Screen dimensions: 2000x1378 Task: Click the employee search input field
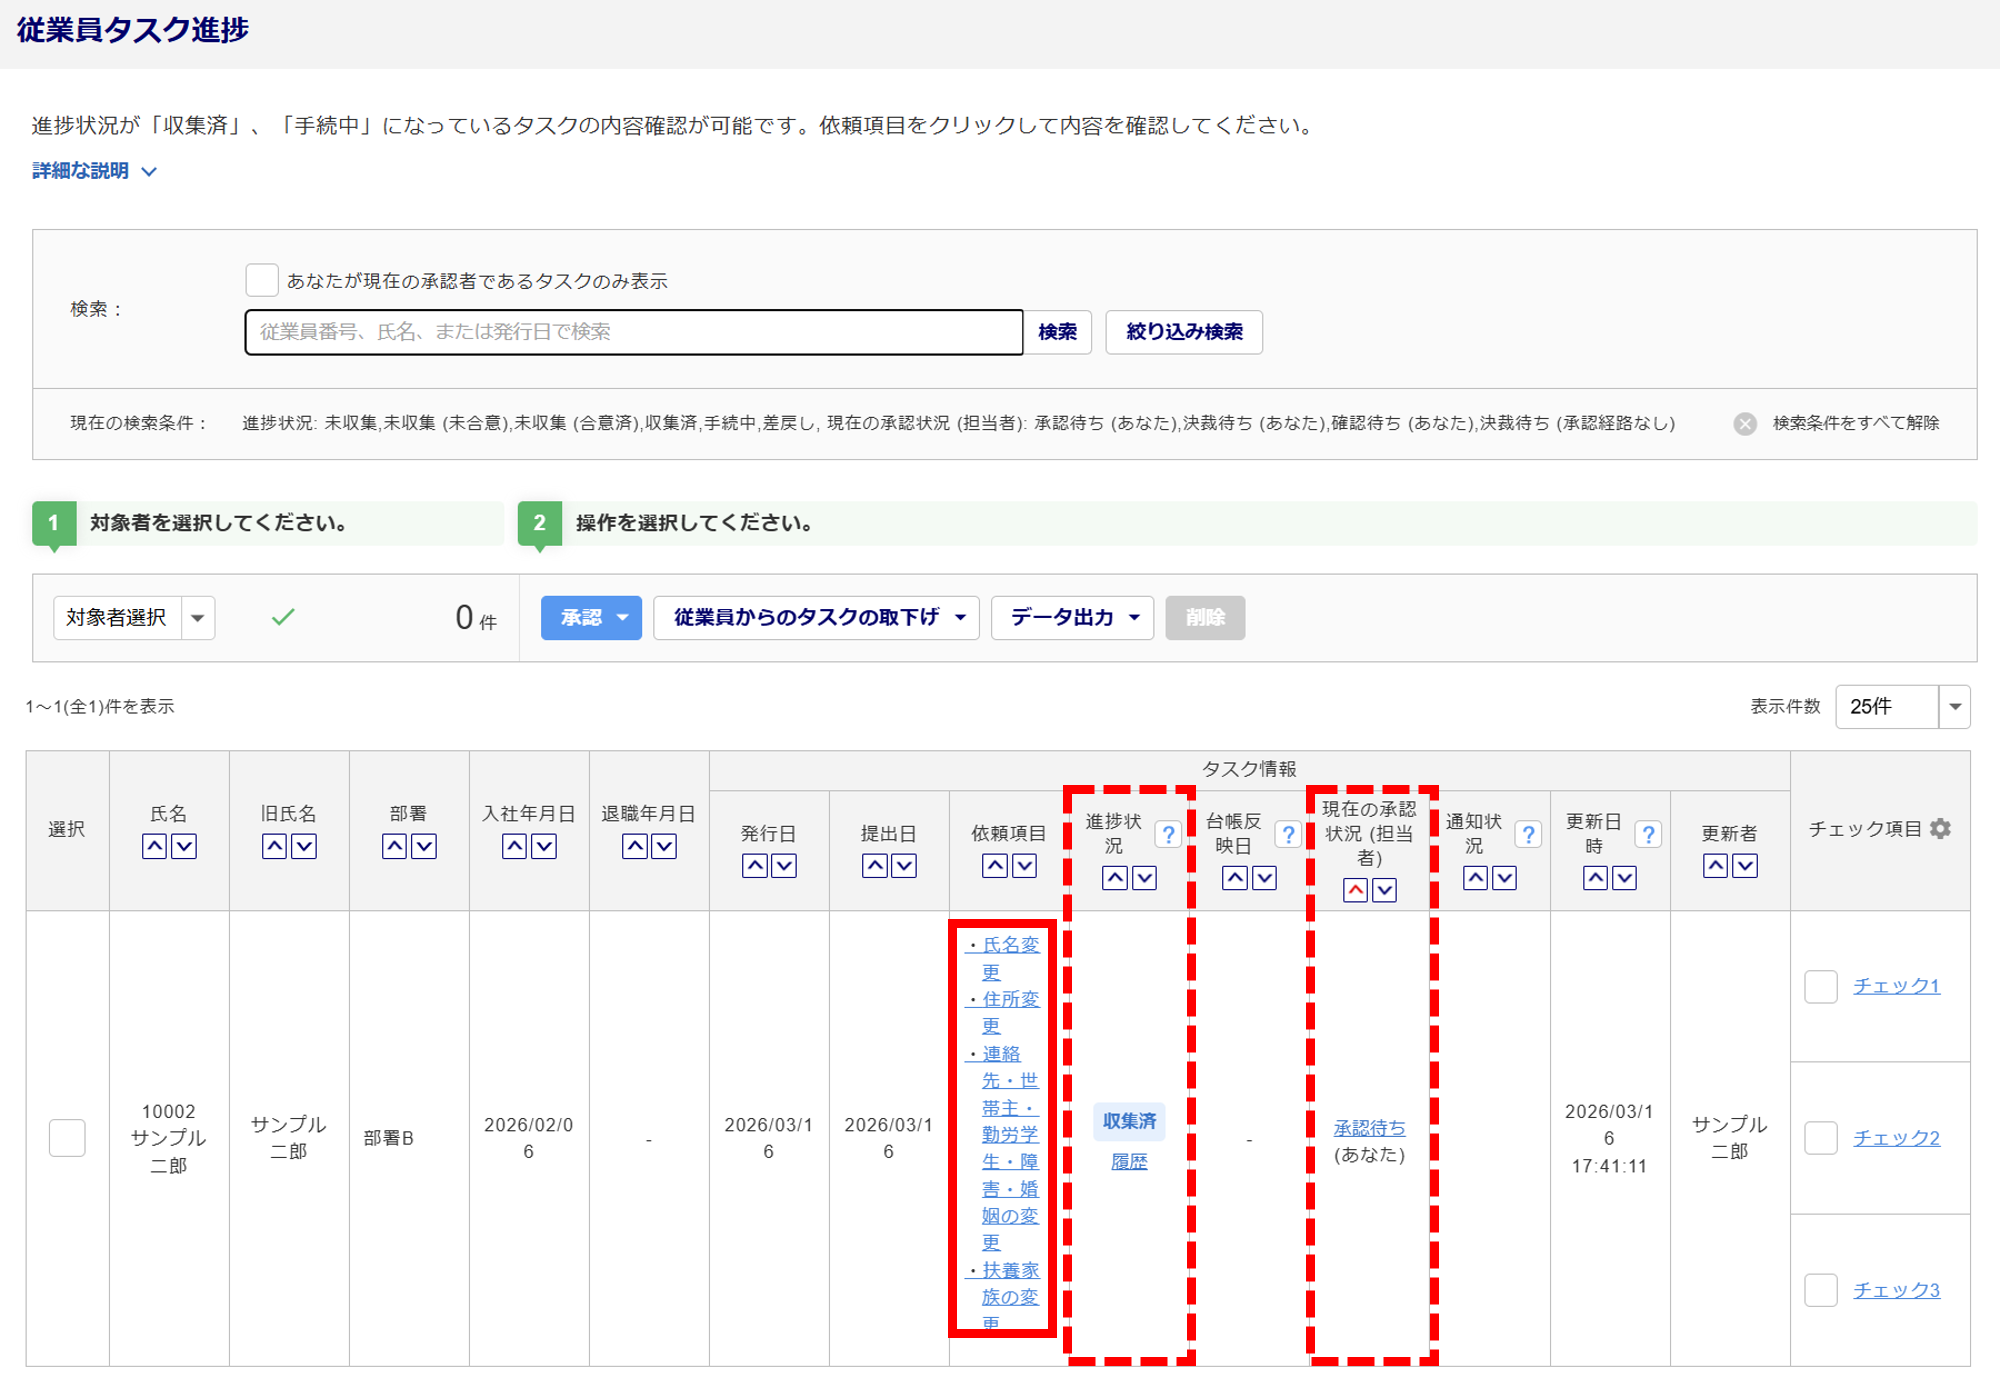634,332
